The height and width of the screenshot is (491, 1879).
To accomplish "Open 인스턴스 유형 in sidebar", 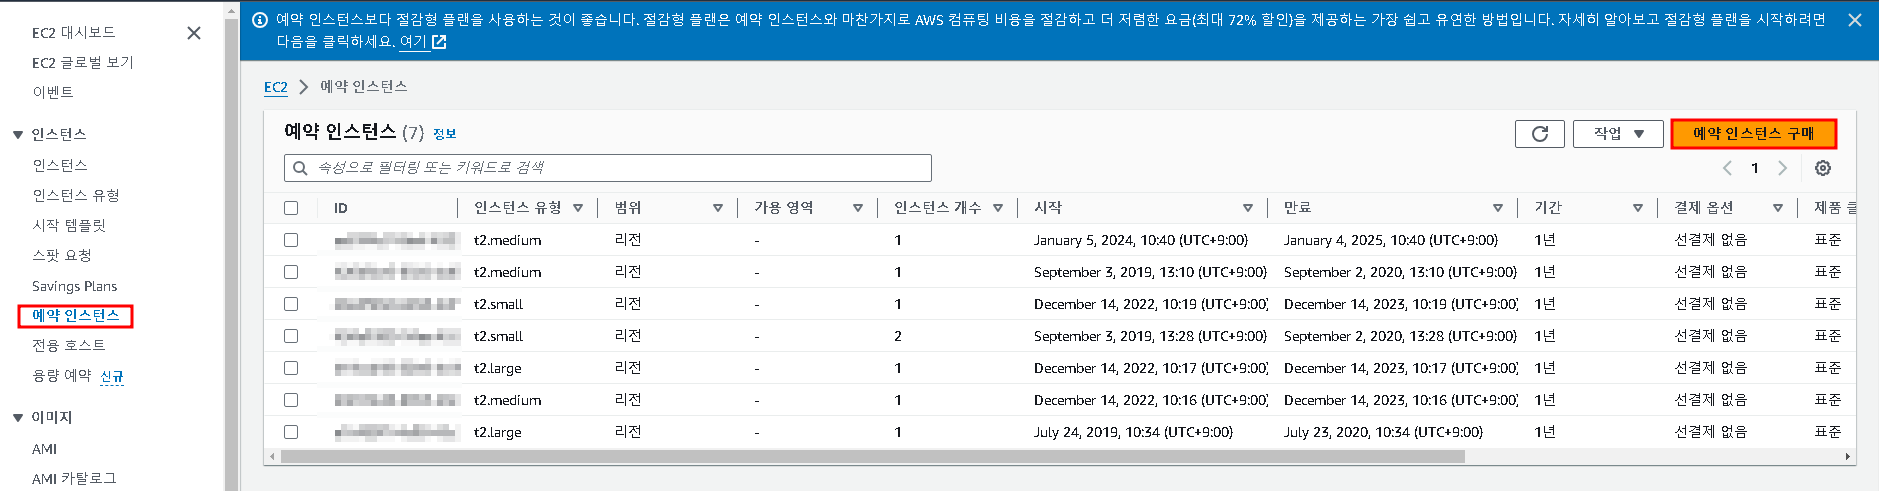I will (x=76, y=195).
